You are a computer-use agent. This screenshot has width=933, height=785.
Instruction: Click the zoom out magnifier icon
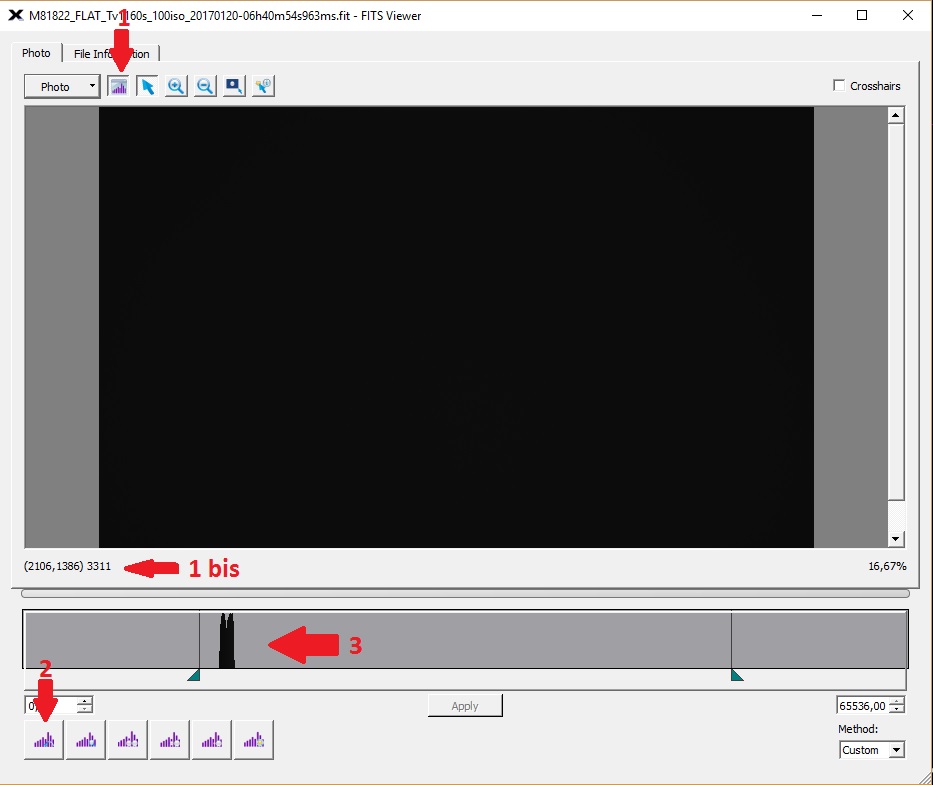[205, 87]
